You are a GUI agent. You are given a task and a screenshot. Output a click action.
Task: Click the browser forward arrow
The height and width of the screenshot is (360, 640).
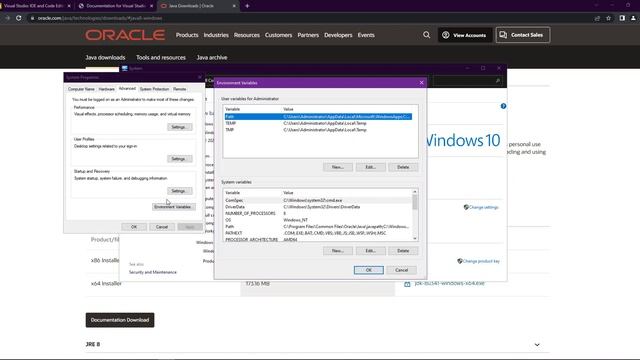(x=7, y=18)
